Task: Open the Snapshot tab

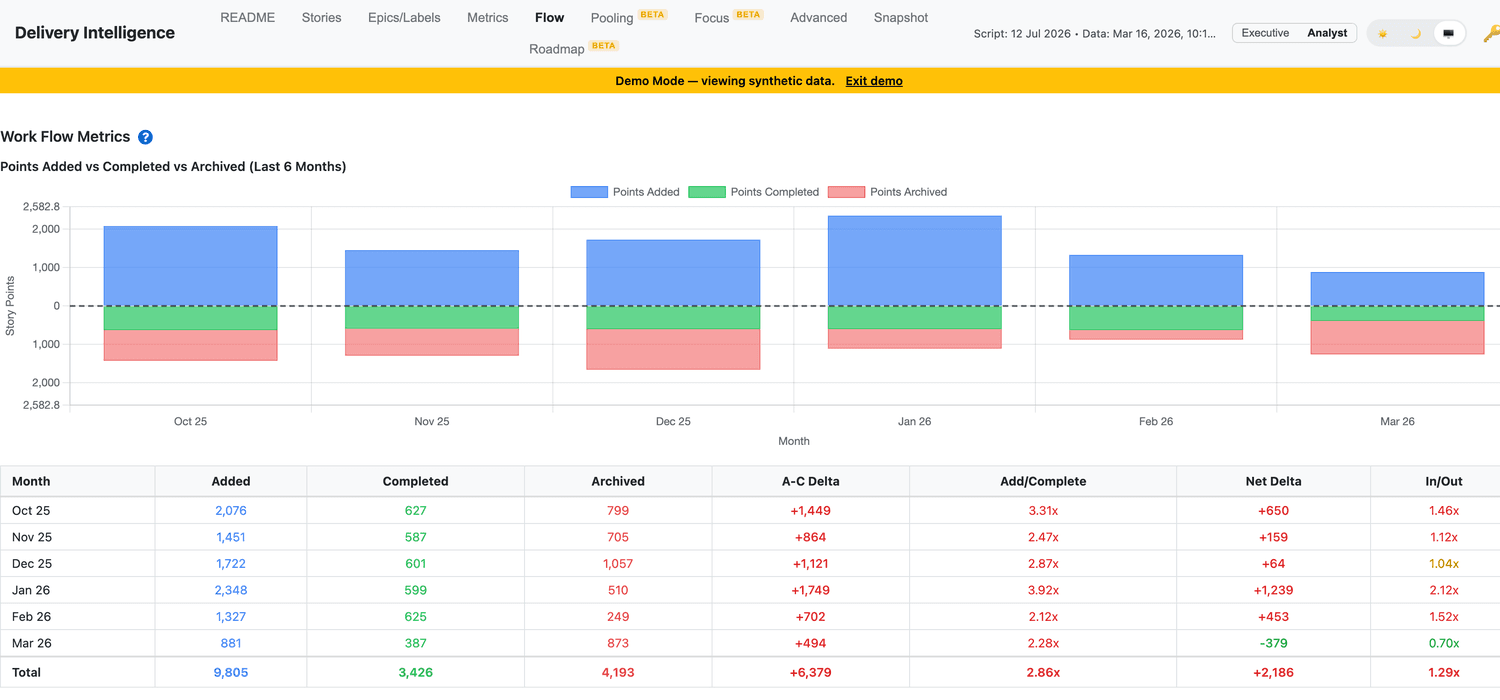Action: click(900, 18)
